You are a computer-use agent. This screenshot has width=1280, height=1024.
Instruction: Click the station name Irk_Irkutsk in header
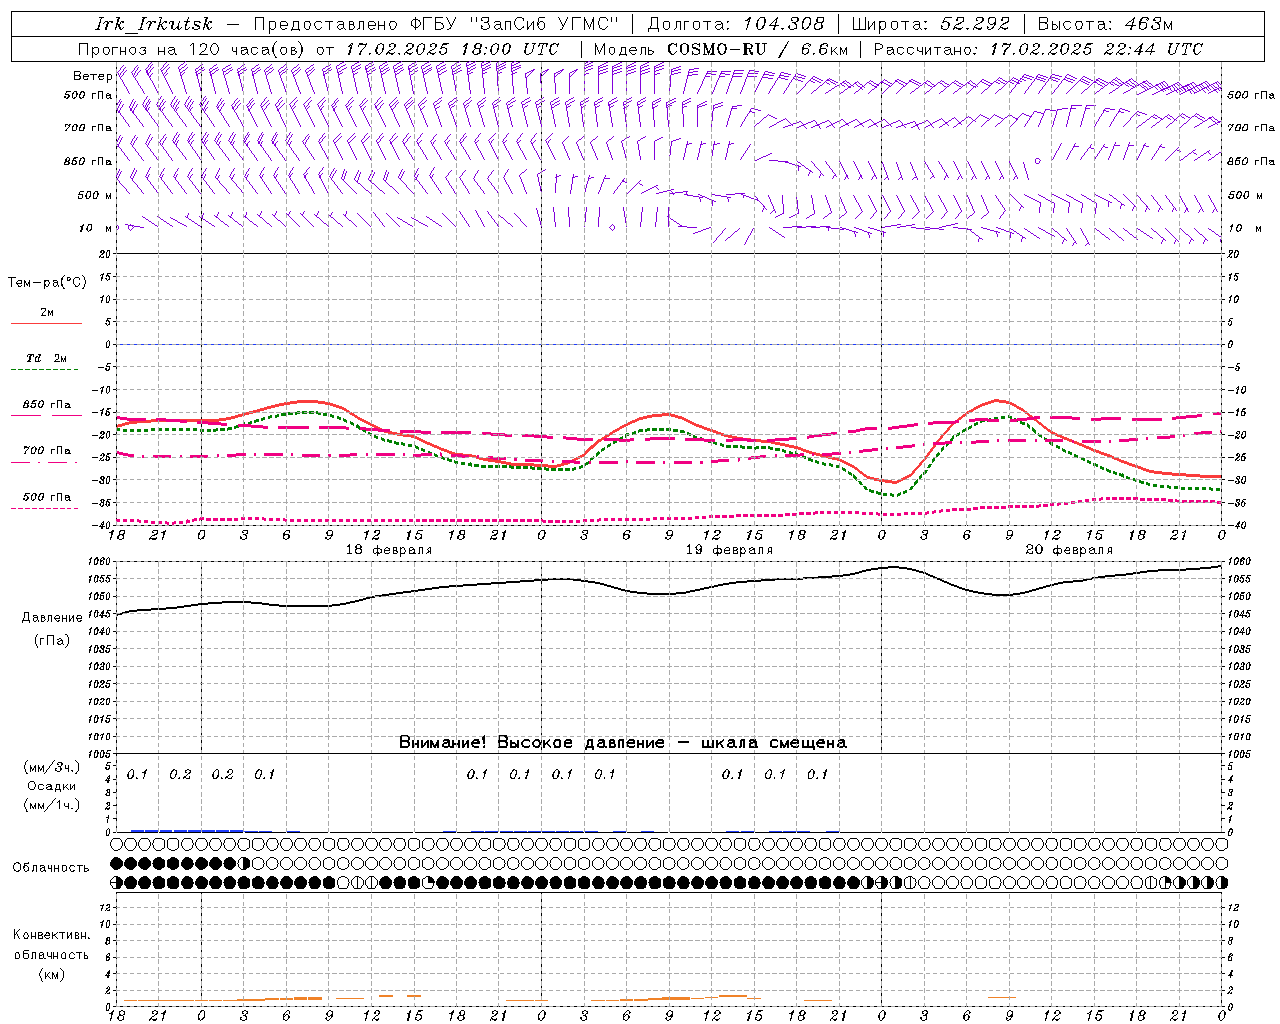click(x=153, y=24)
